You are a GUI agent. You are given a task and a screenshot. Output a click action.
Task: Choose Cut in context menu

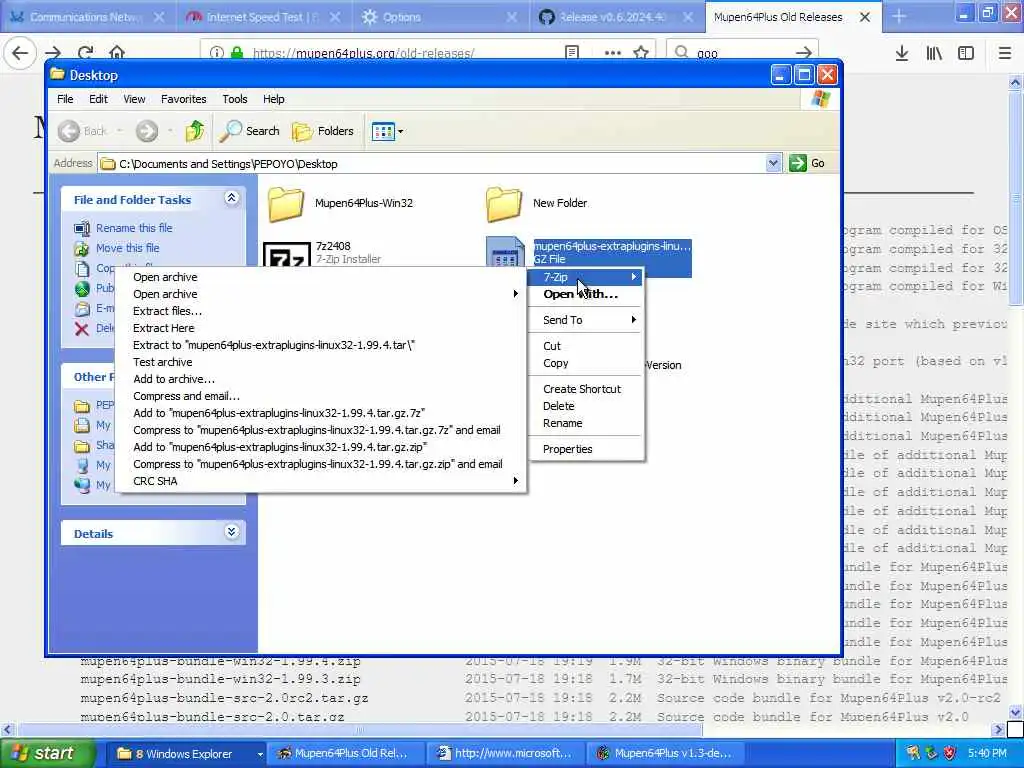coord(586,346)
